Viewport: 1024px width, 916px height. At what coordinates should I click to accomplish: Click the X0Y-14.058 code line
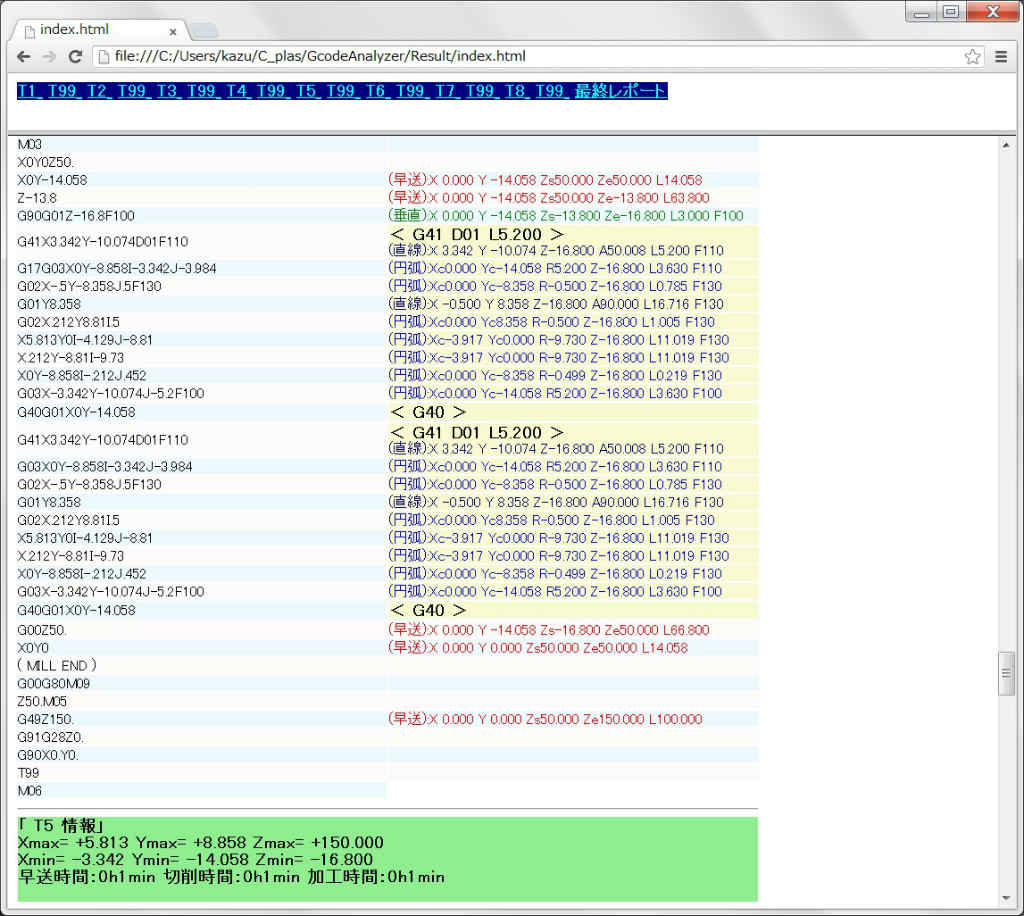tap(52, 180)
